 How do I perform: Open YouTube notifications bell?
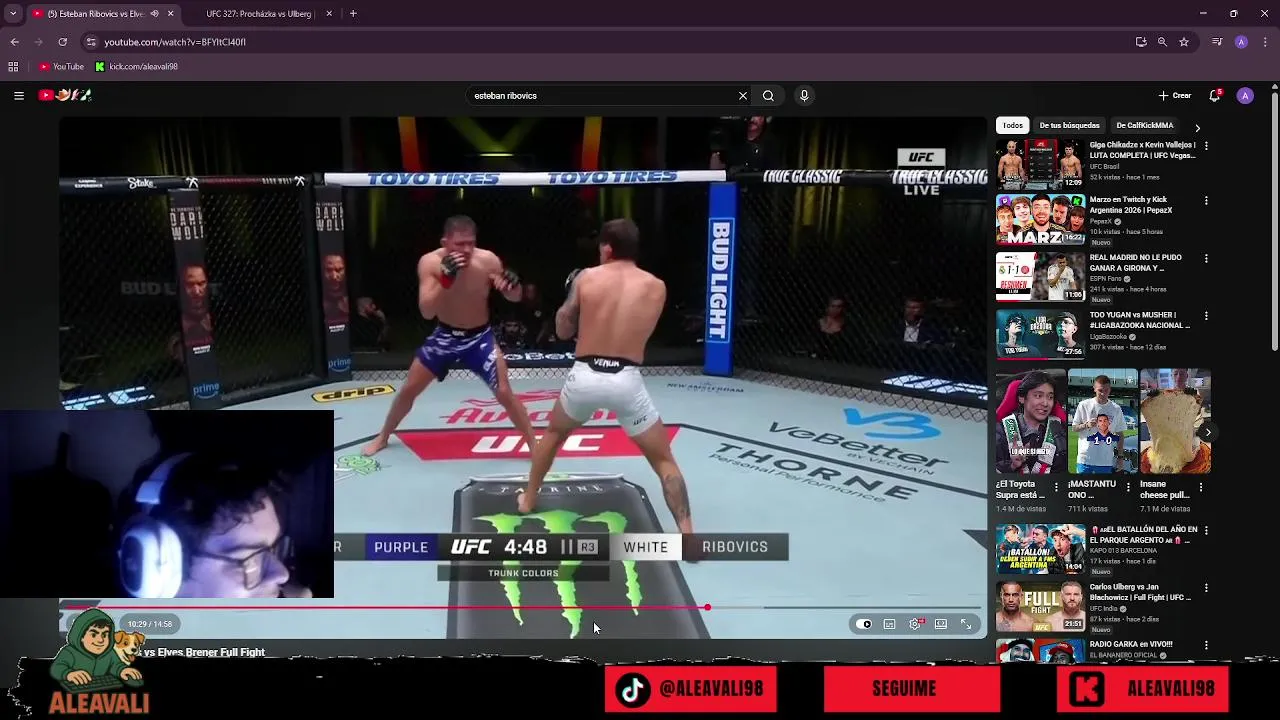pos(1214,96)
